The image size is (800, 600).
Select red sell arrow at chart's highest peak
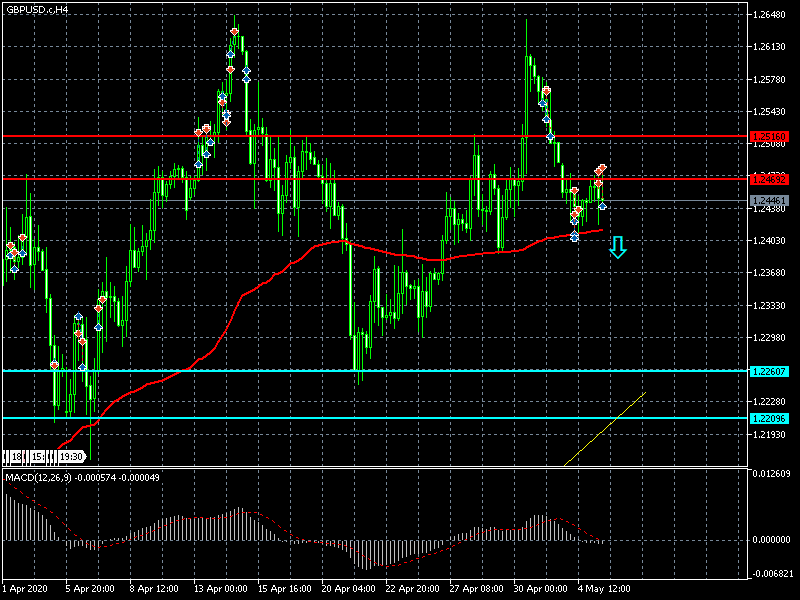pyautogui.click(x=234, y=33)
